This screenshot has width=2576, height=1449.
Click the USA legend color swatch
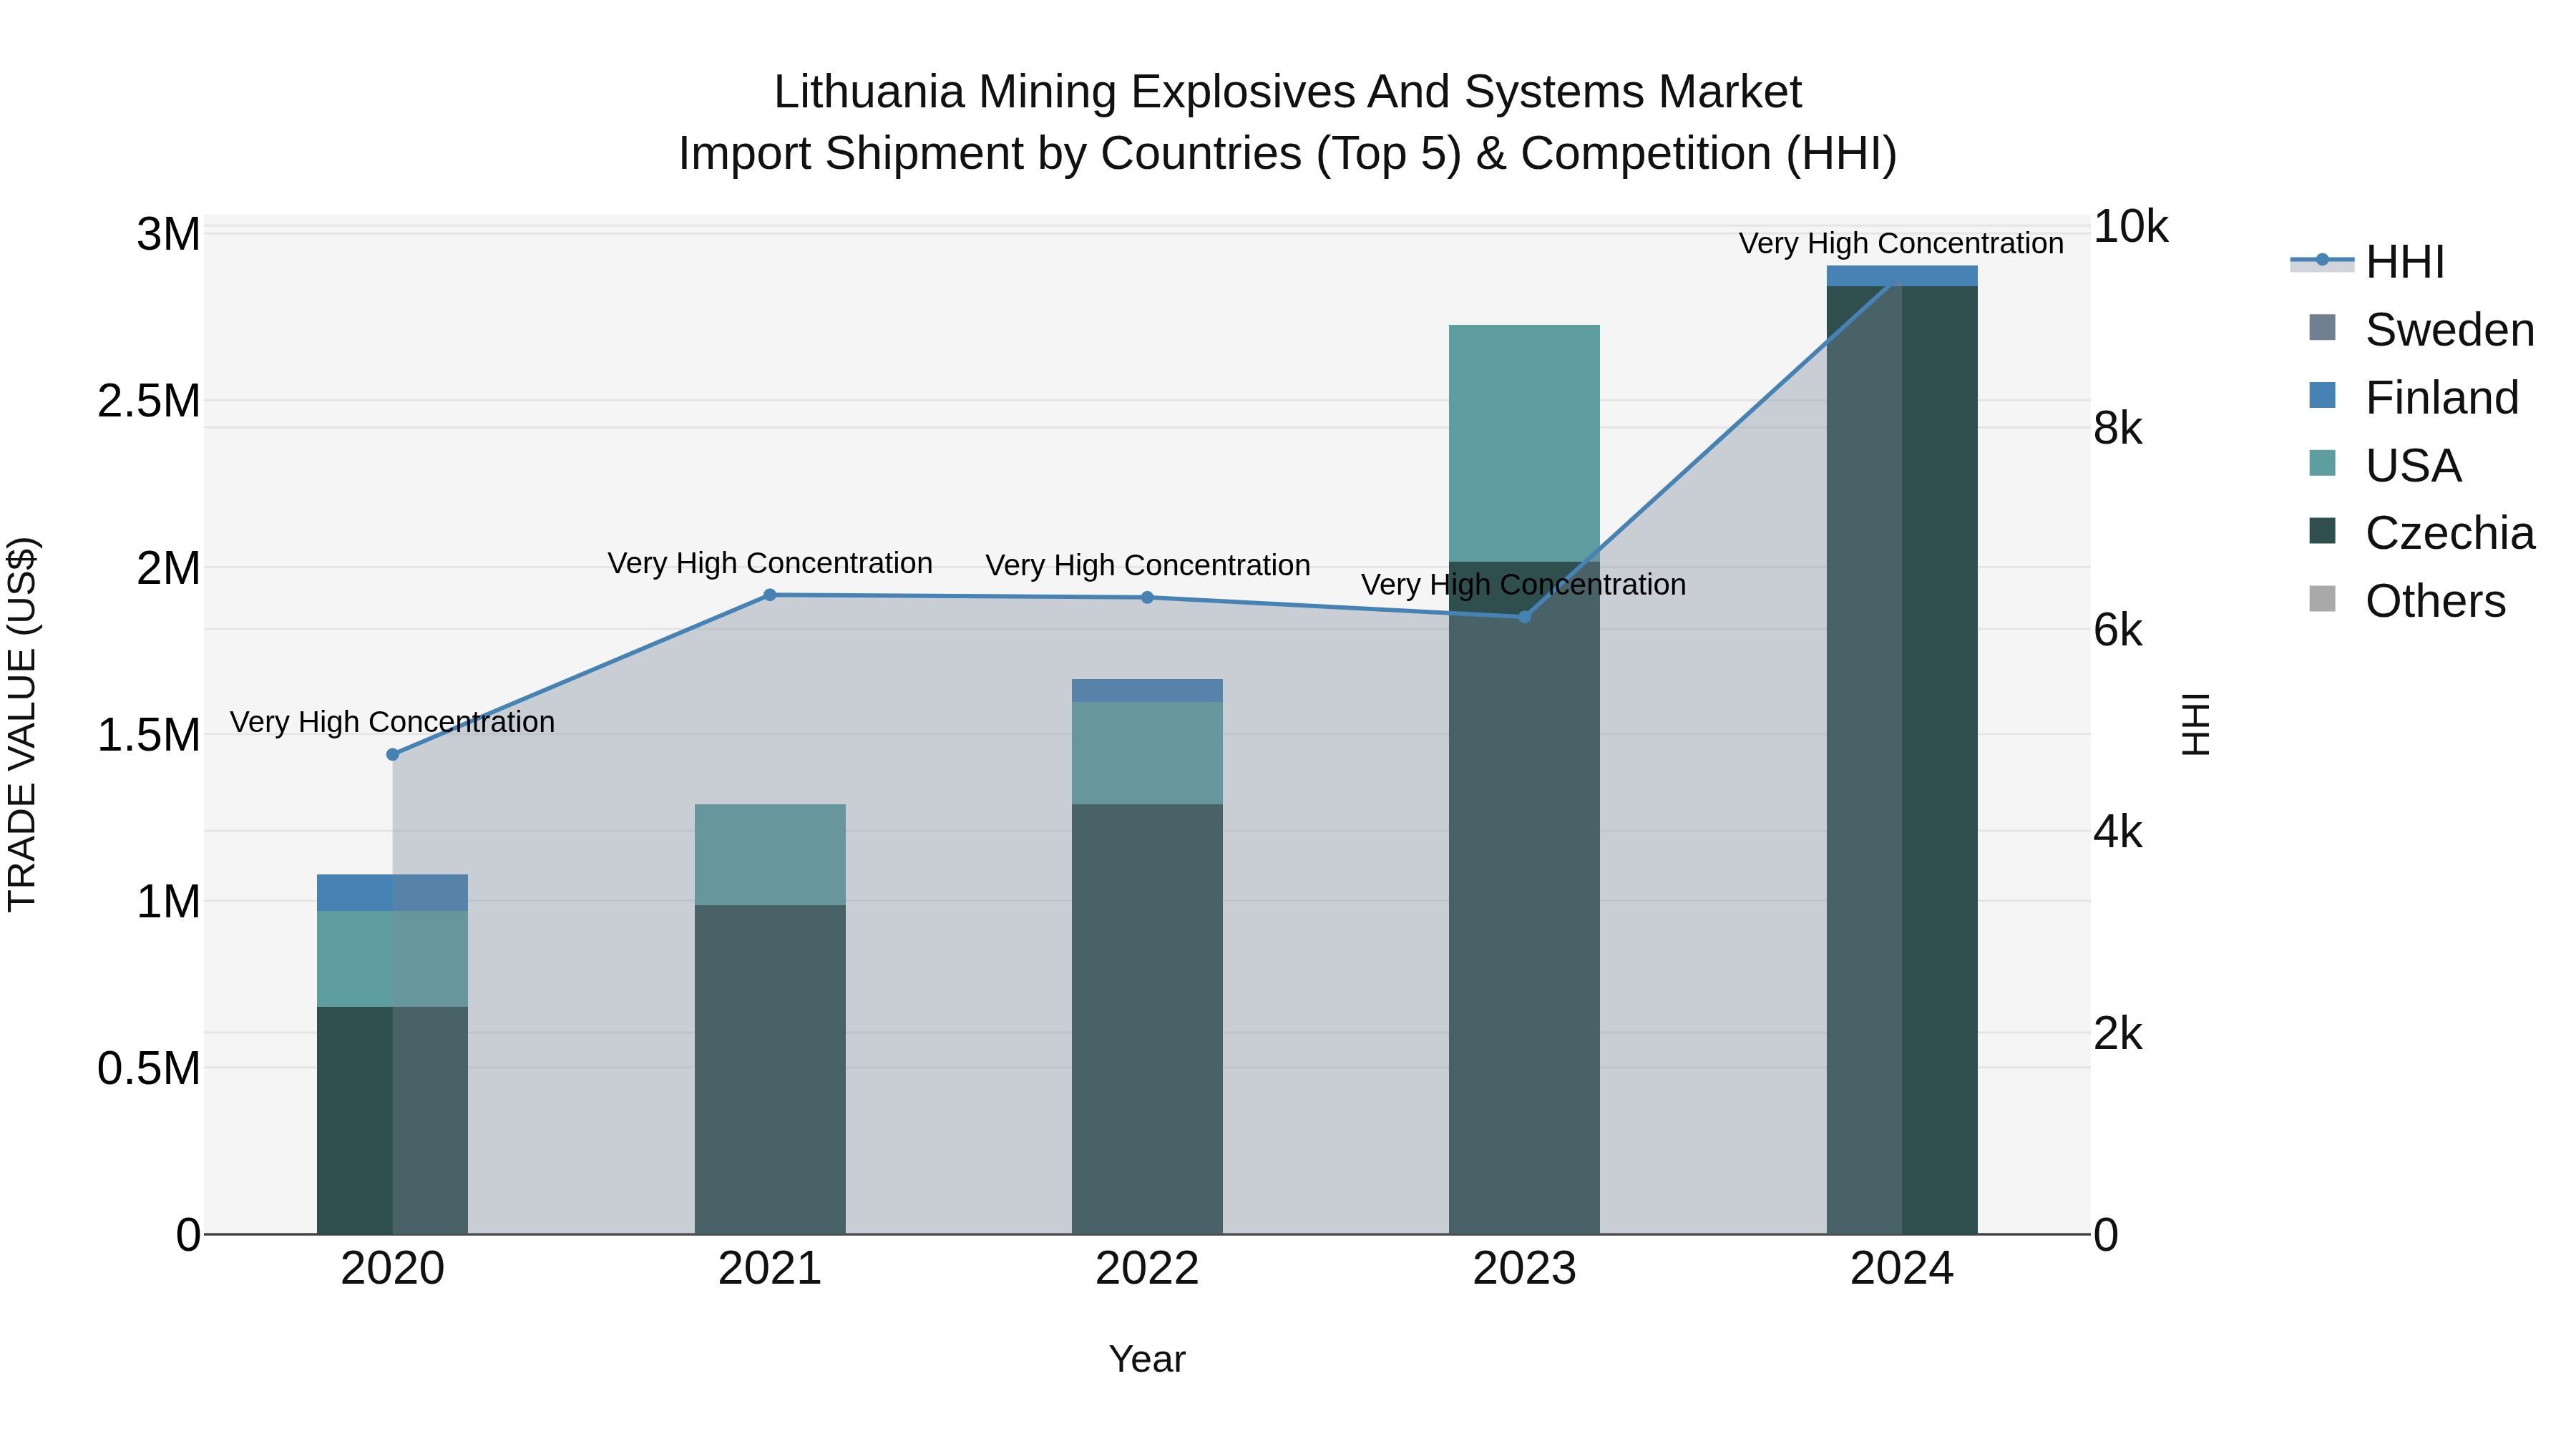(2322, 463)
